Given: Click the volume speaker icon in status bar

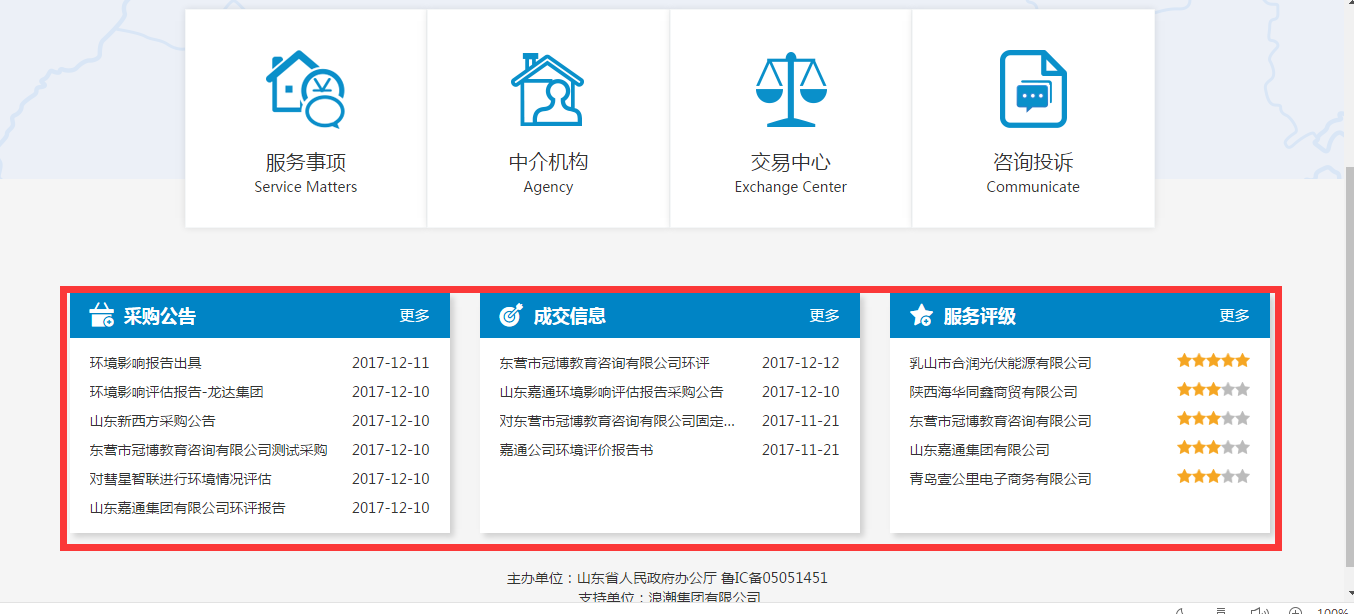Looking at the screenshot, I should pos(1259,609).
